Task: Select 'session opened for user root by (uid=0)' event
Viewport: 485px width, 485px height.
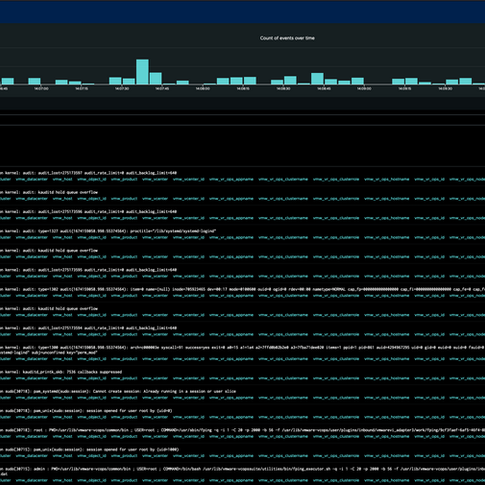Action: tap(86, 411)
